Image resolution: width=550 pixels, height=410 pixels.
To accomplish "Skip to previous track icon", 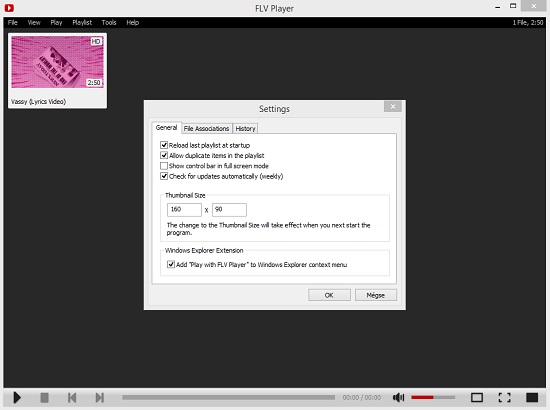I will (72, 398).
